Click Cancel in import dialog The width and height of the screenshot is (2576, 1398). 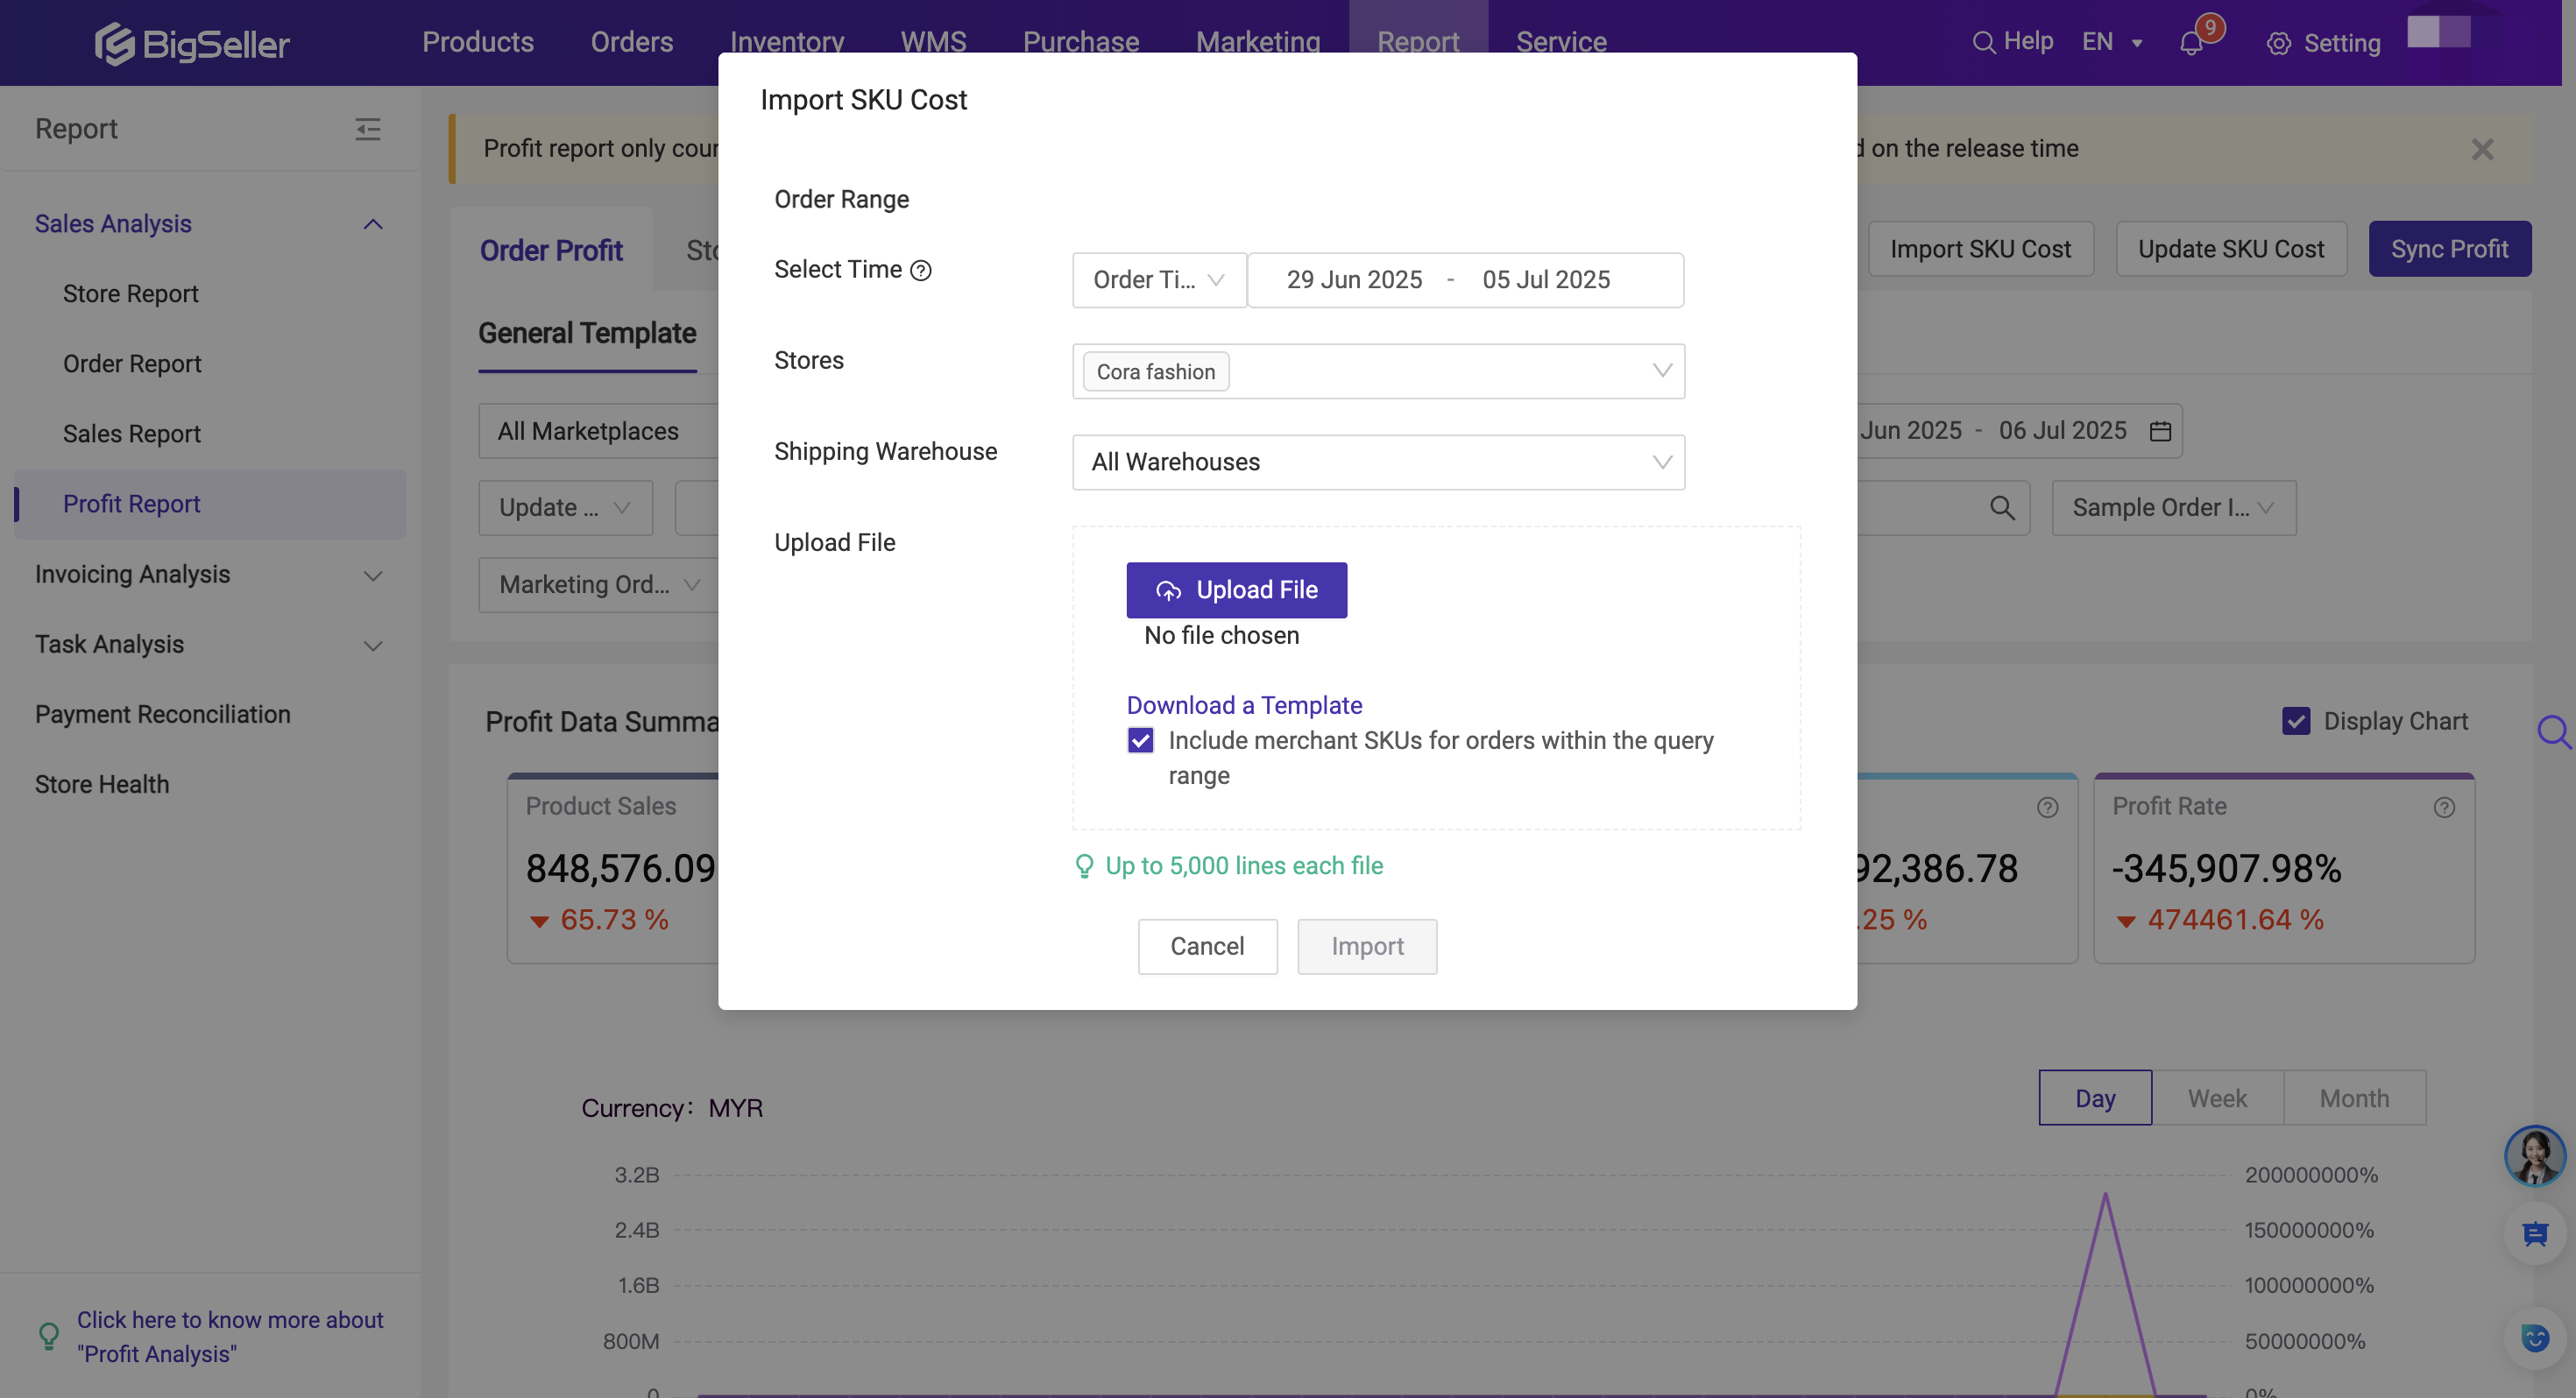point(1207,946)
